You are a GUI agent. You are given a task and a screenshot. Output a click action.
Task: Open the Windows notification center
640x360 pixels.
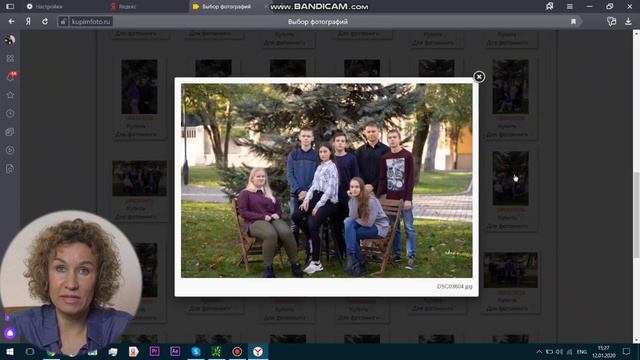point(626,351)
